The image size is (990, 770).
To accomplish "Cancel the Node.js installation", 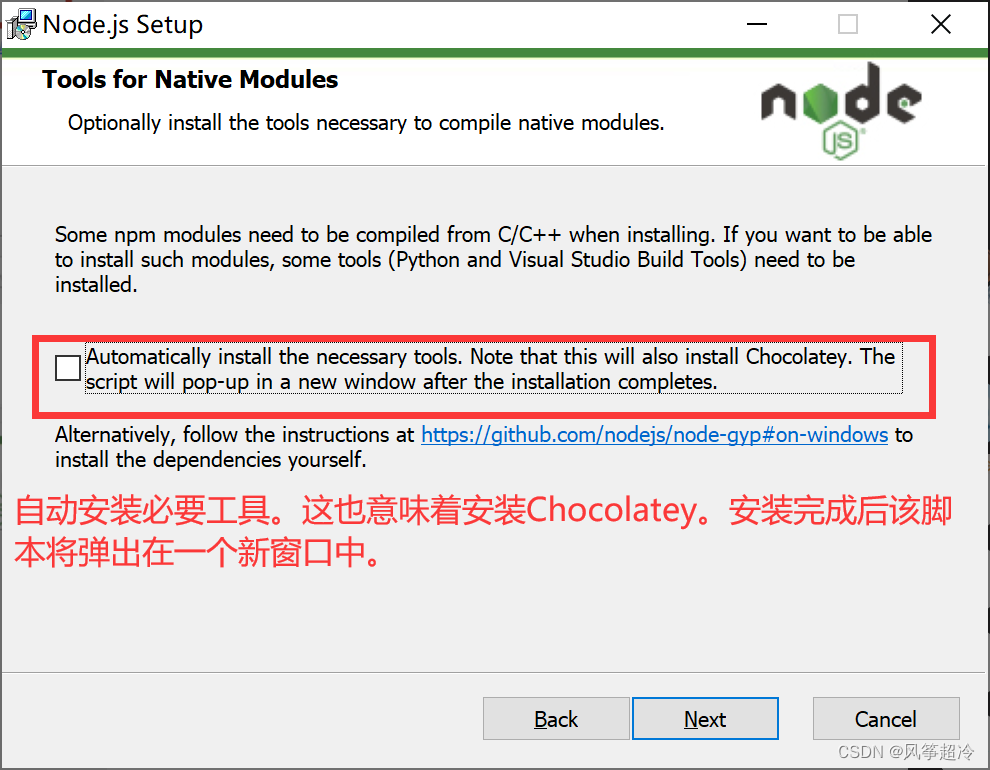I will [x=886, y=719].
